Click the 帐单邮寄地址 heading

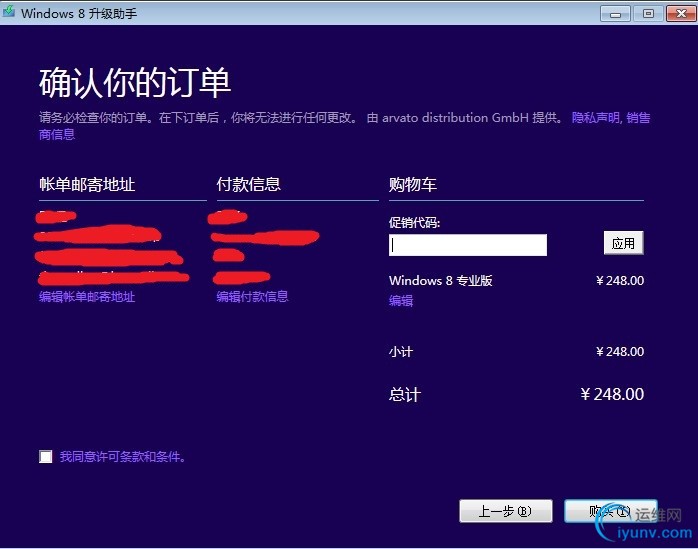(87, 184)
